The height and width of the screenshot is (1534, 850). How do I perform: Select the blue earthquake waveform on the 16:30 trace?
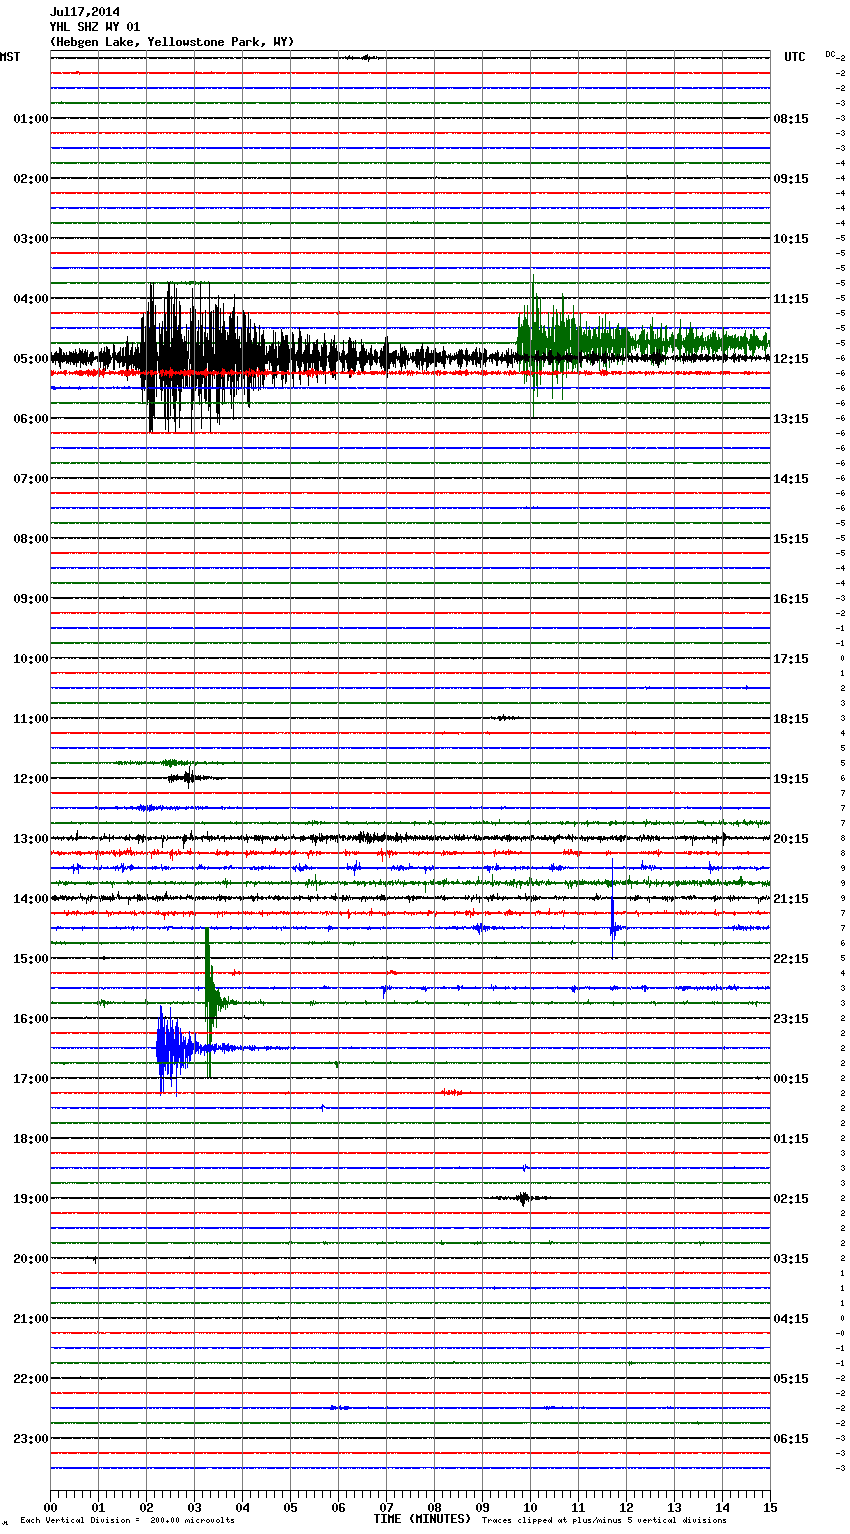[171, 1048]
